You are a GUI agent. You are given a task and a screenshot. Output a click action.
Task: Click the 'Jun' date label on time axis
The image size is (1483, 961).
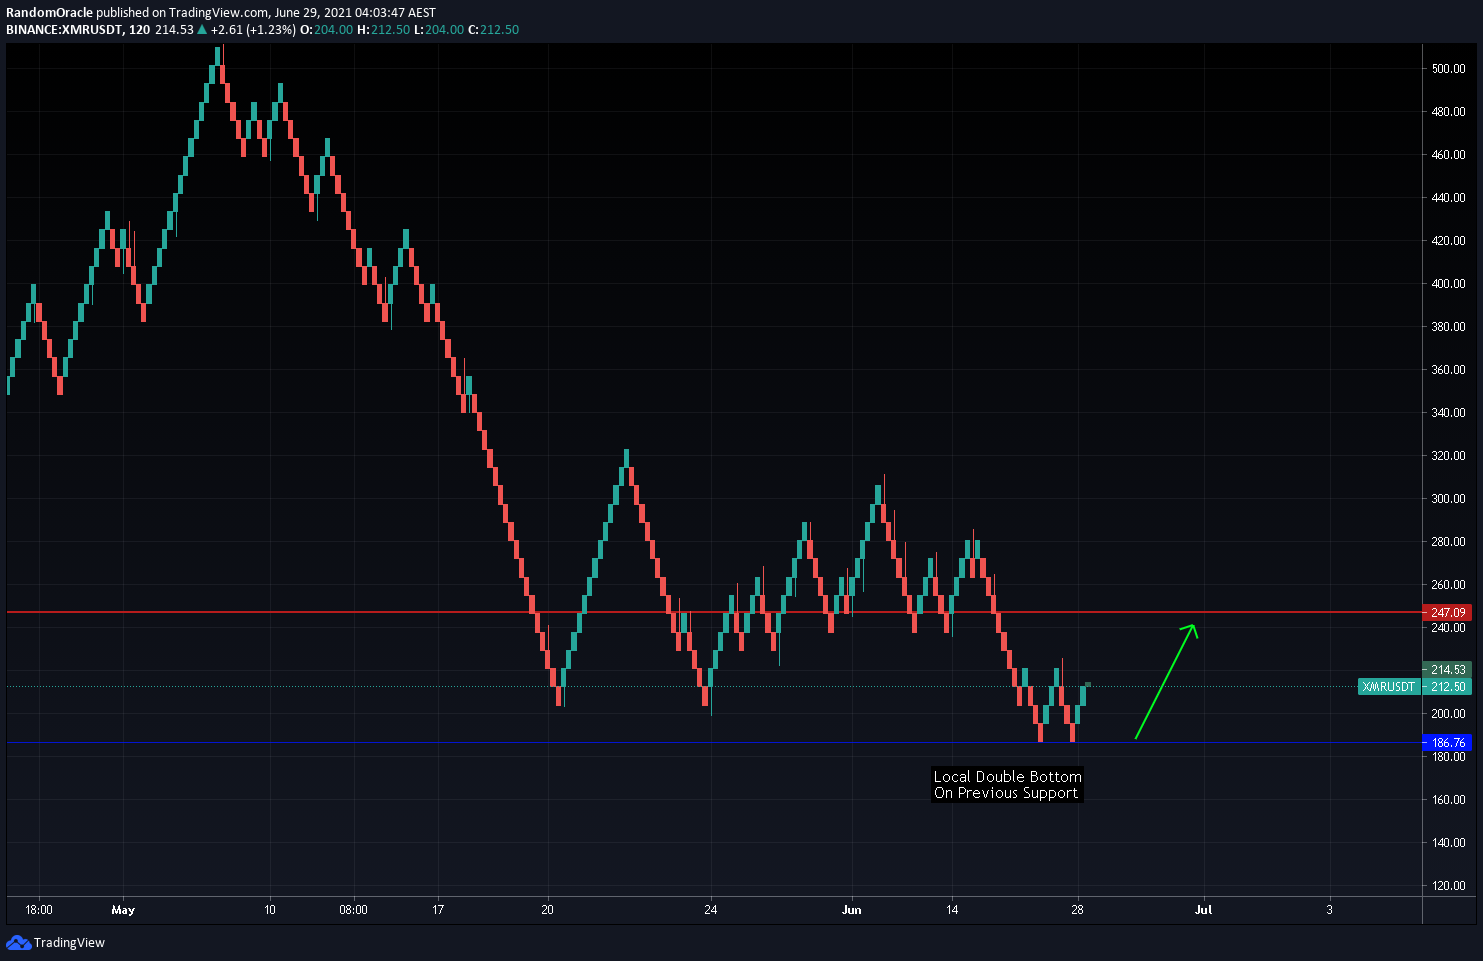(852, 910)
